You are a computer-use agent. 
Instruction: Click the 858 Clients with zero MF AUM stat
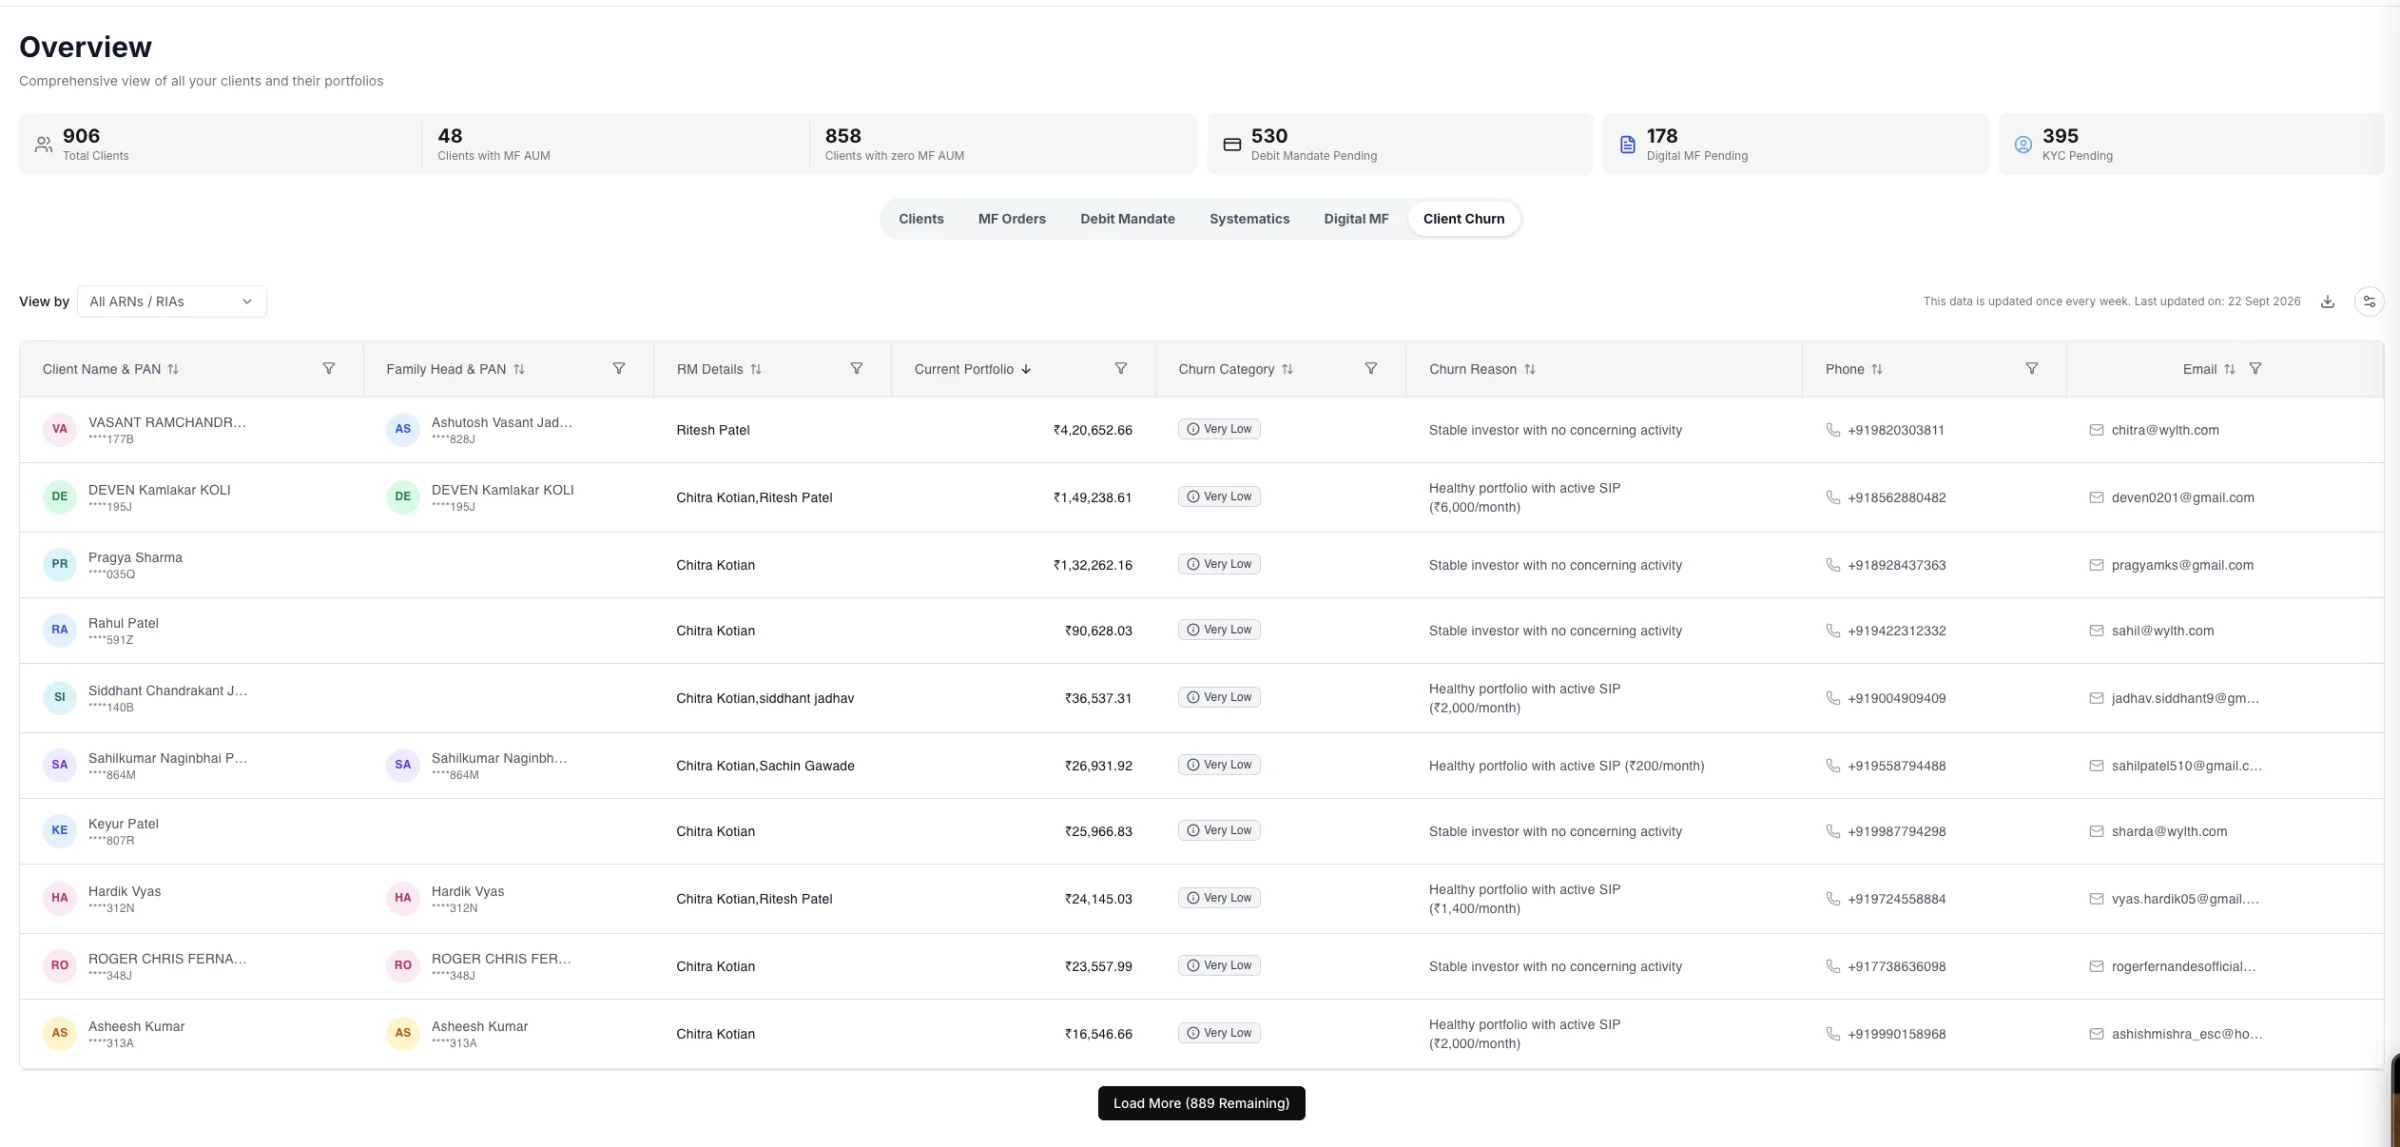pyautogui.click(x=1002, y=144)
